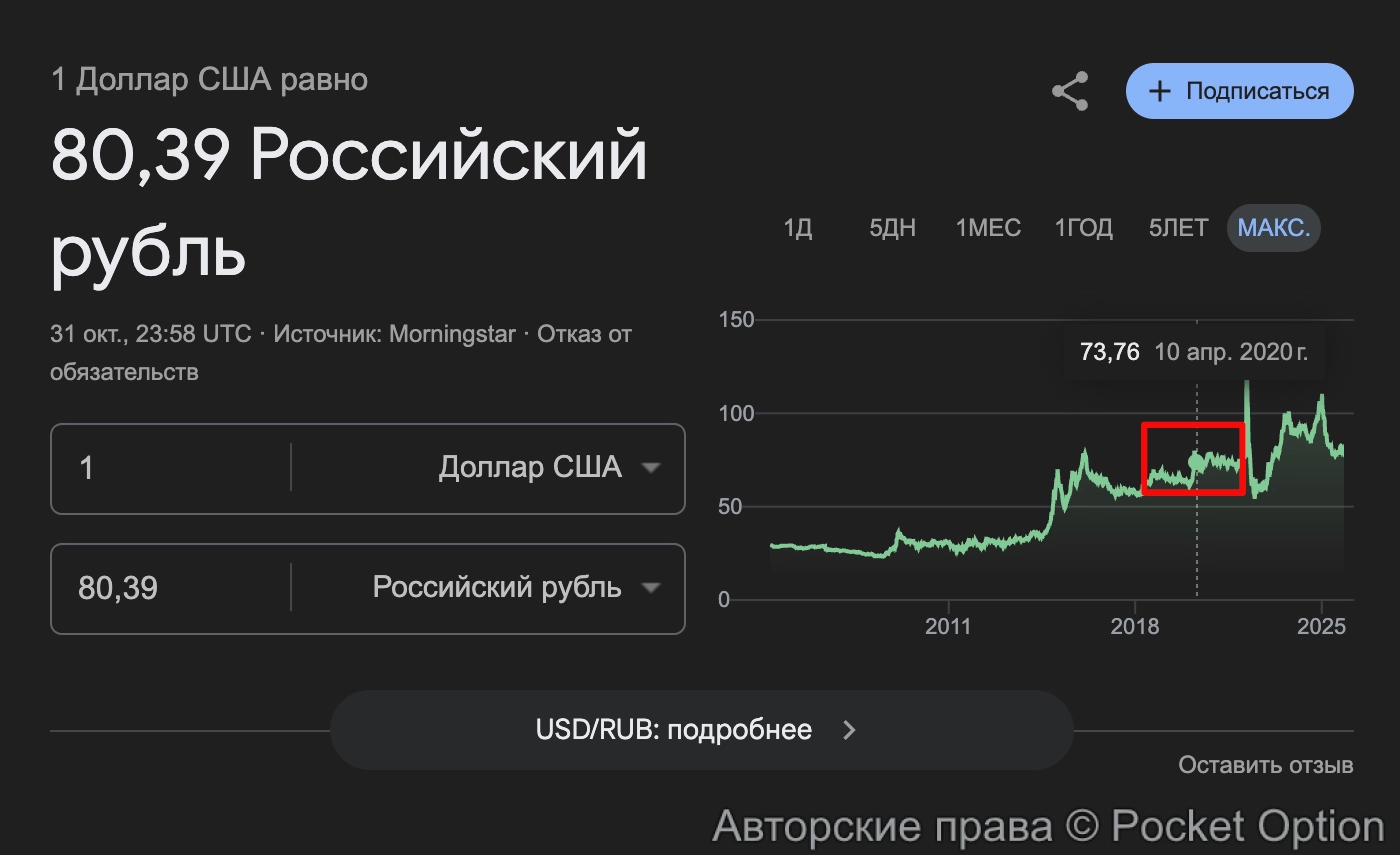
Task: Select the 5ДН chart range tab
Action: point(893,228)
